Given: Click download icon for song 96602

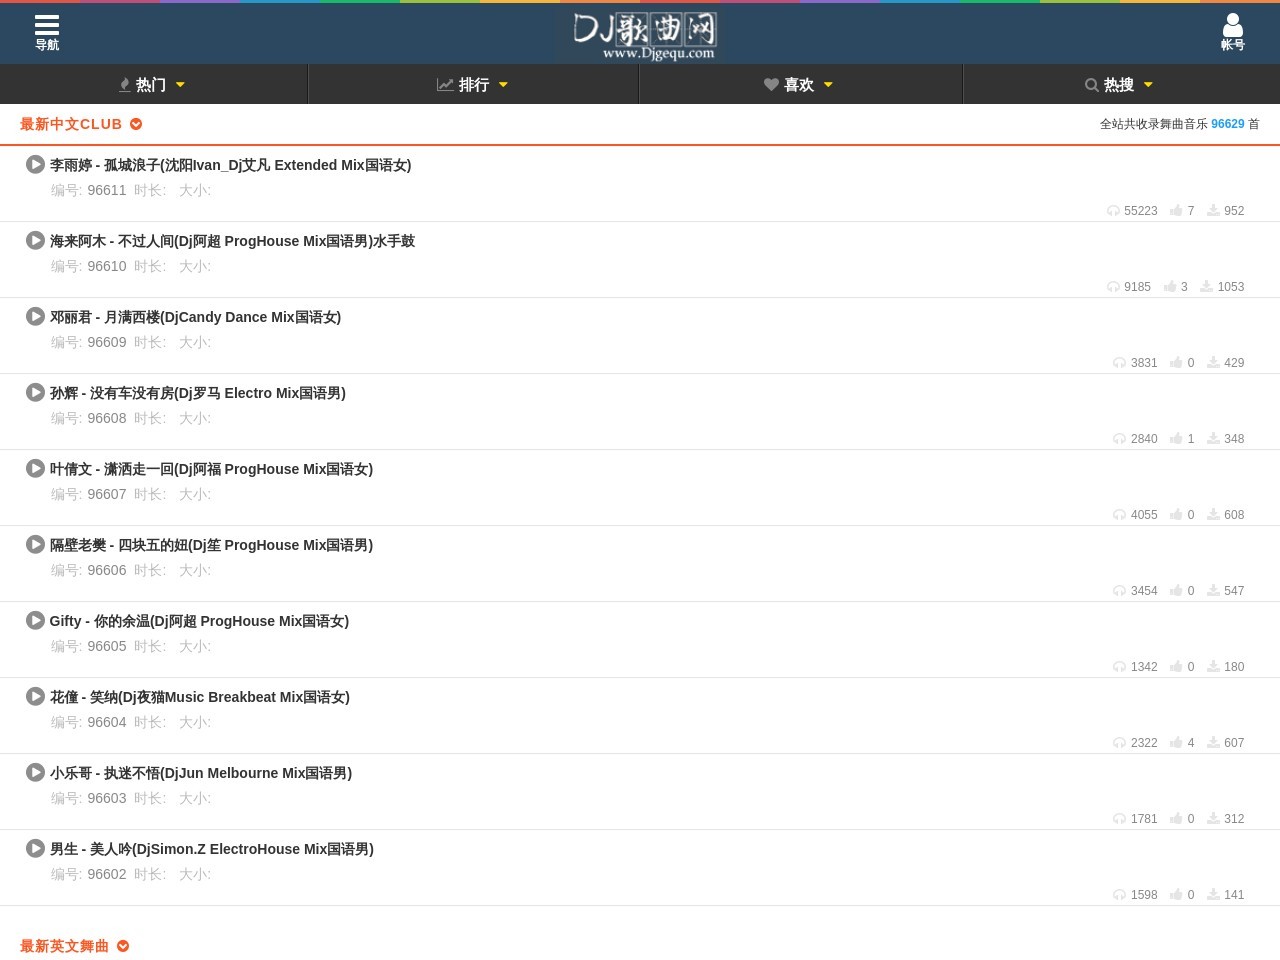Looking at the screenshot, I should coord(1213,894).
